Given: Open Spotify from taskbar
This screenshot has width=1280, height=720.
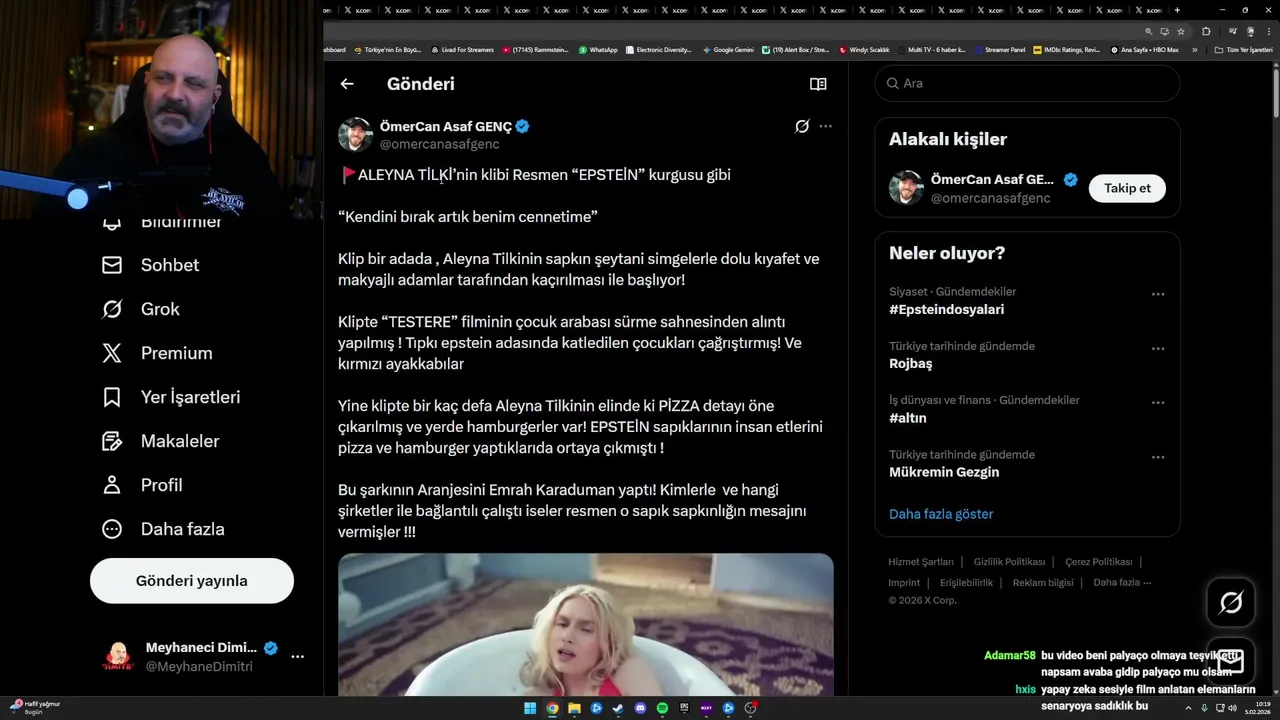Looking at the screenshot, I should coord(662,708).
